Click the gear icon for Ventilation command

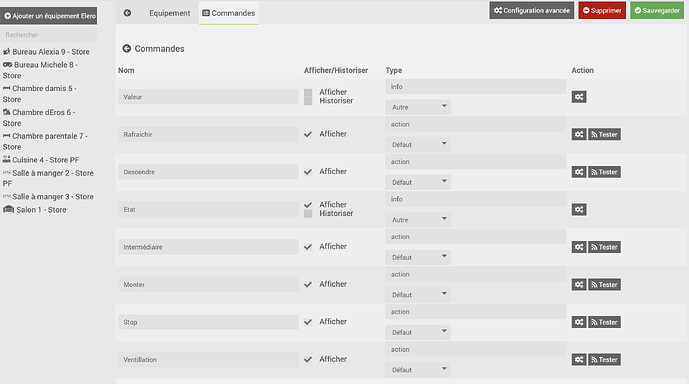tap(579, 359)
